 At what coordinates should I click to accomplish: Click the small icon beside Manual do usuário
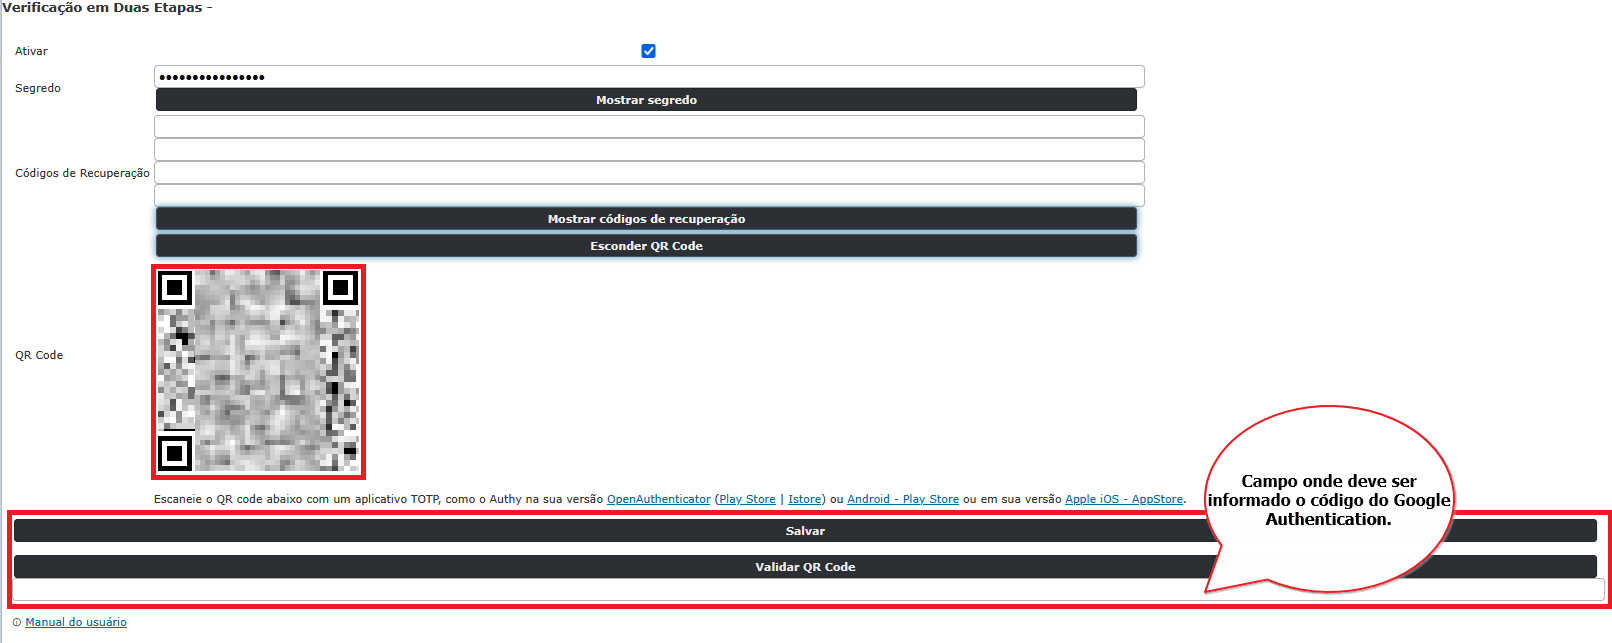point(17,622)
